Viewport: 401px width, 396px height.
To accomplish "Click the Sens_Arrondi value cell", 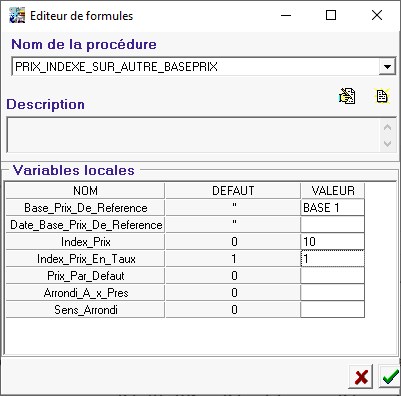I will click(x=332, y=310).
